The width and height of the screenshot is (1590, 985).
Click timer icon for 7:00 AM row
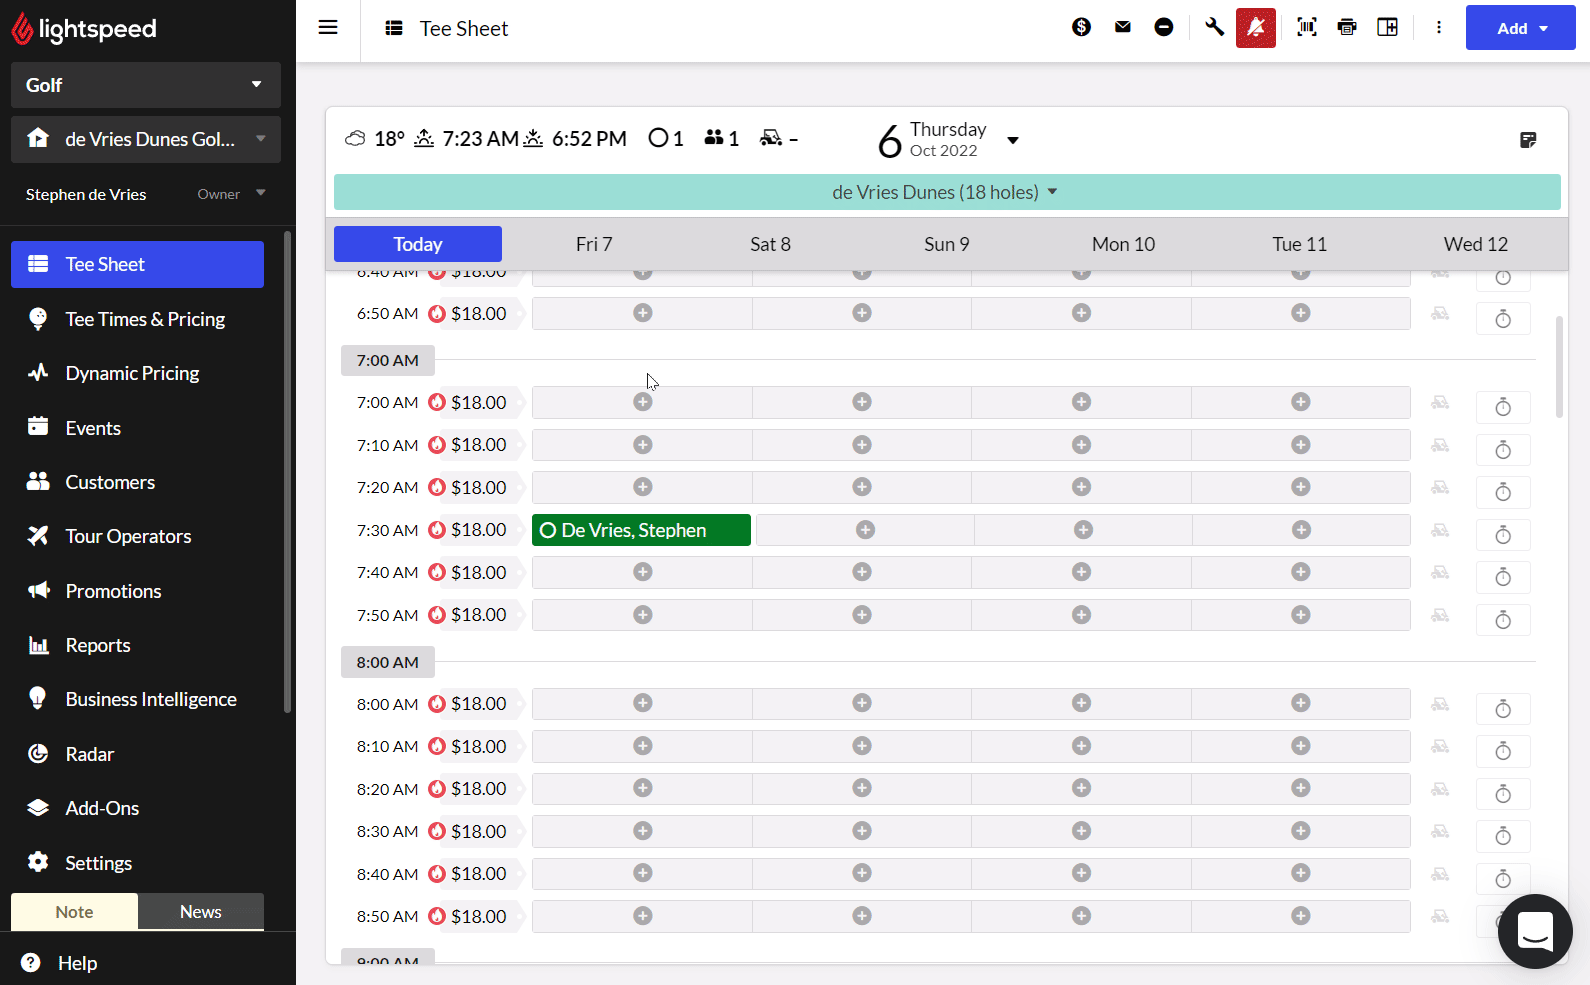1503,407
